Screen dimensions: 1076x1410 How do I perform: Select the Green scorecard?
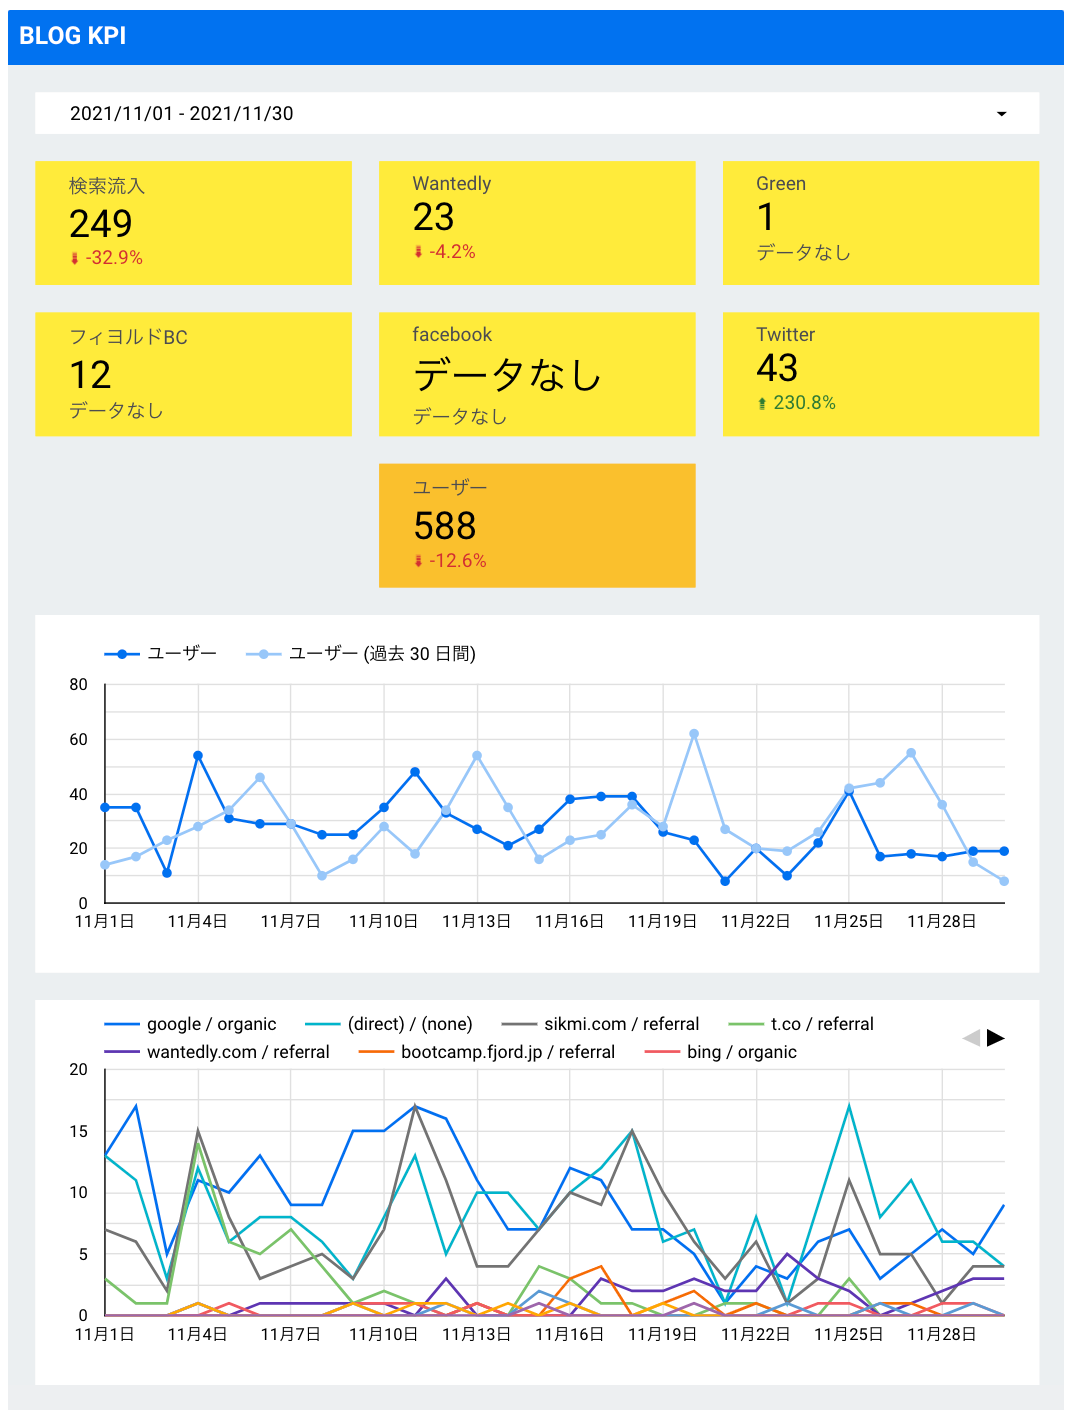click(x=881, y=222)
